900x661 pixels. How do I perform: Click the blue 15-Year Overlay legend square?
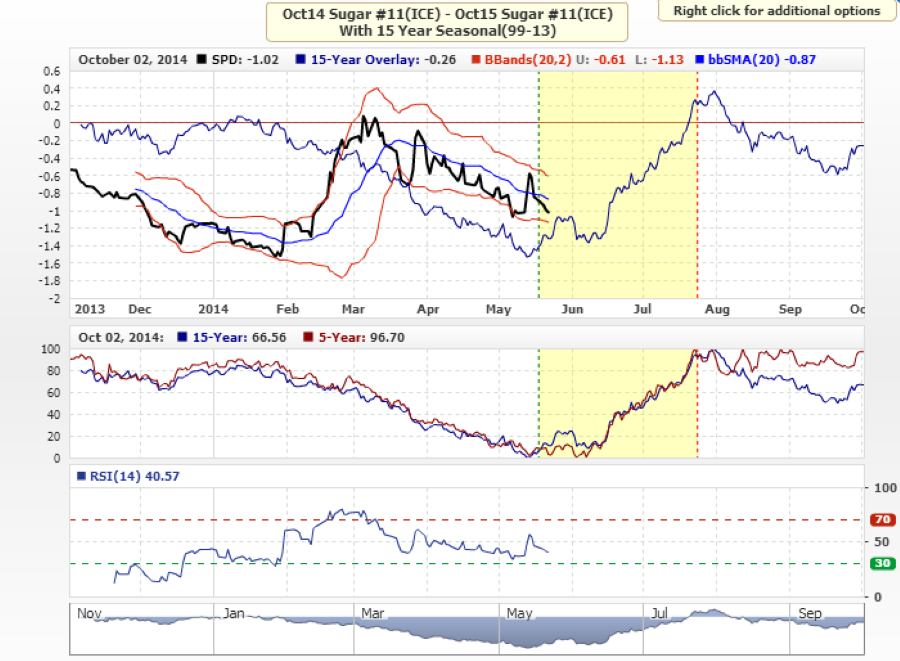click(x=301, y=59)
